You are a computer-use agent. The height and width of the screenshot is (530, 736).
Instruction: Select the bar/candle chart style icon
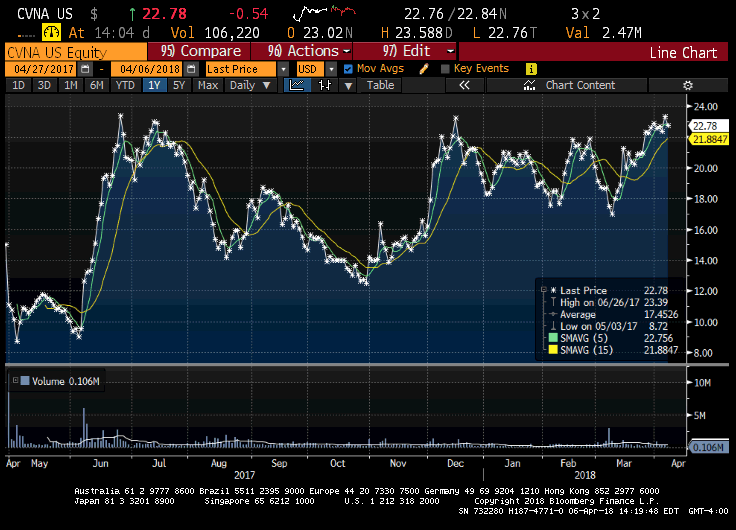pos(325,85)
